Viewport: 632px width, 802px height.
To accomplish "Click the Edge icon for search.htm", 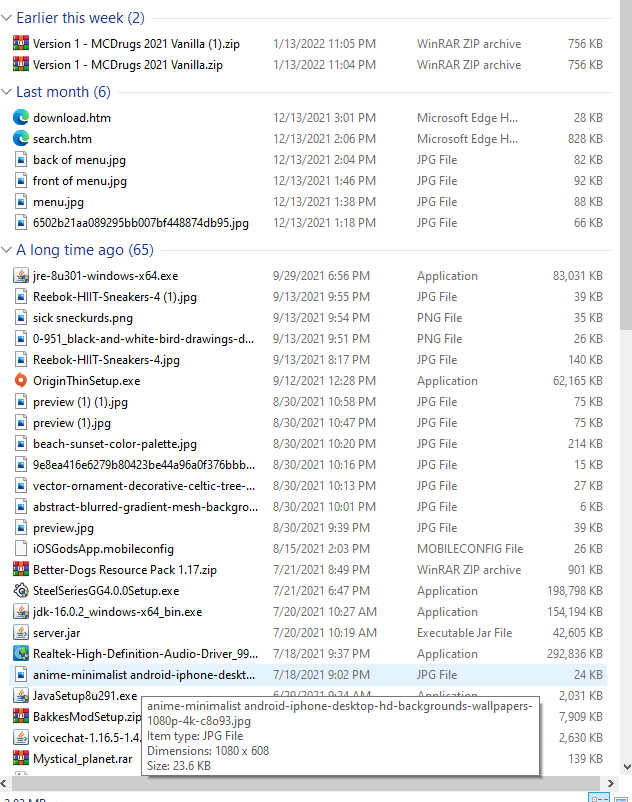I will coord(20,139).
